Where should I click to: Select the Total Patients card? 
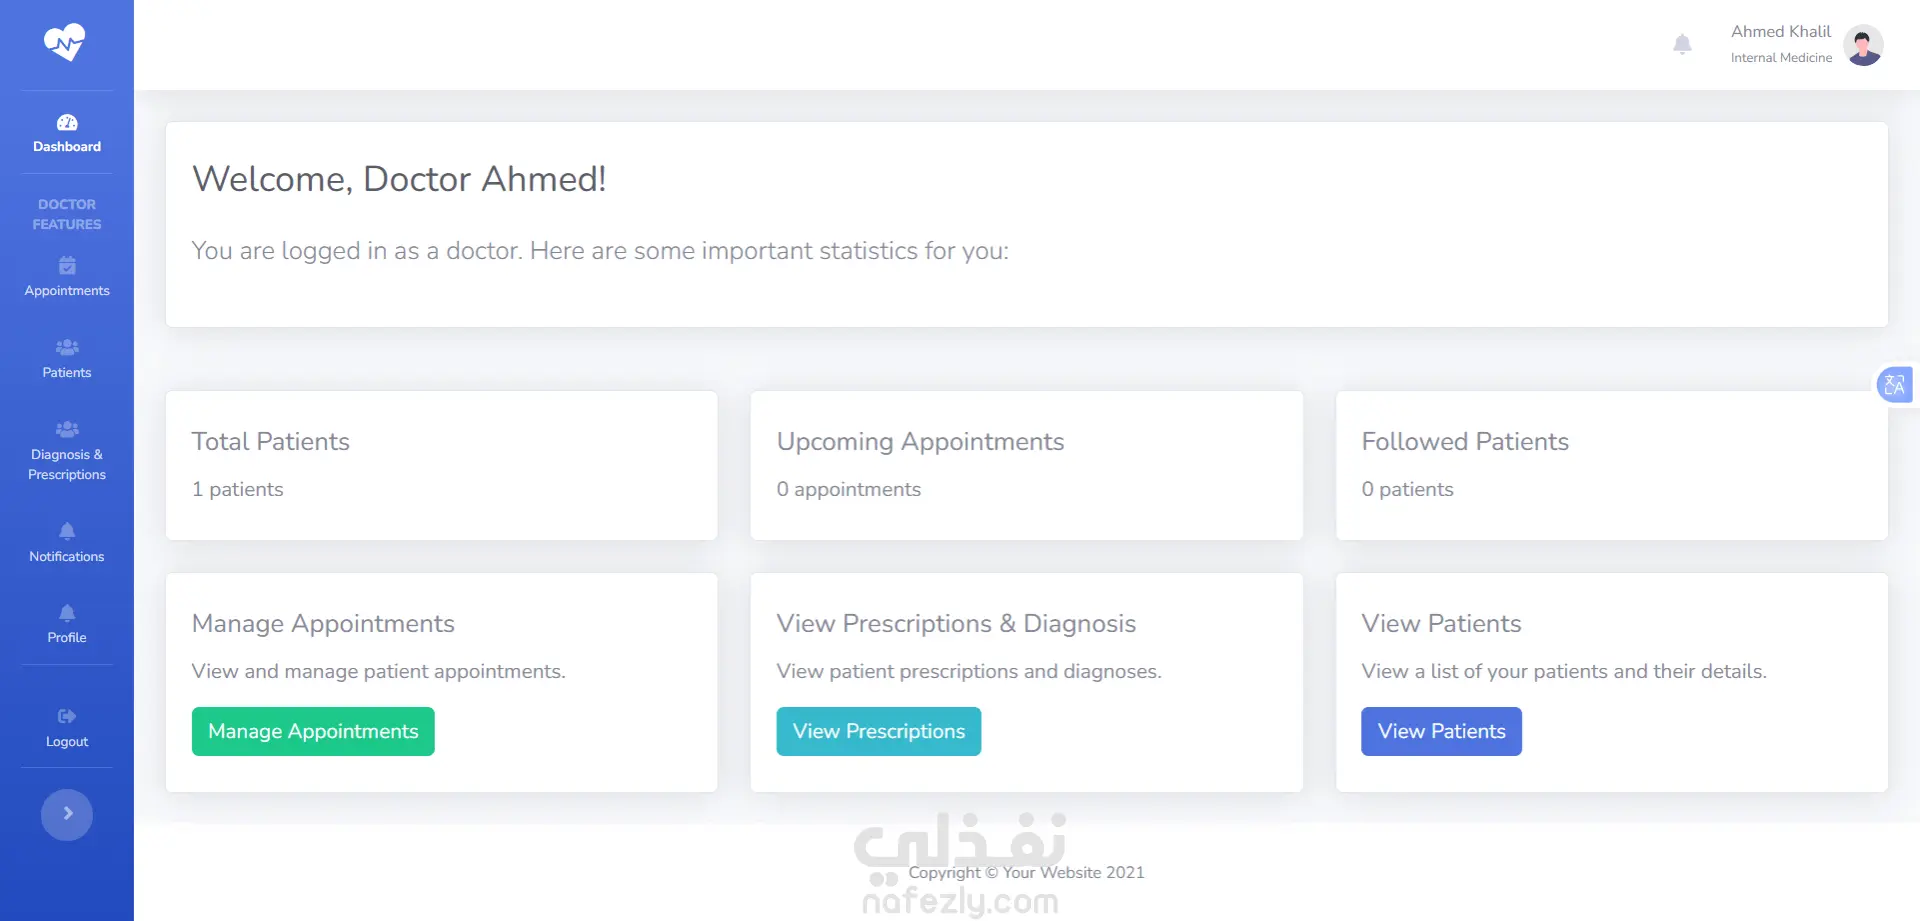tap(441, 466)
